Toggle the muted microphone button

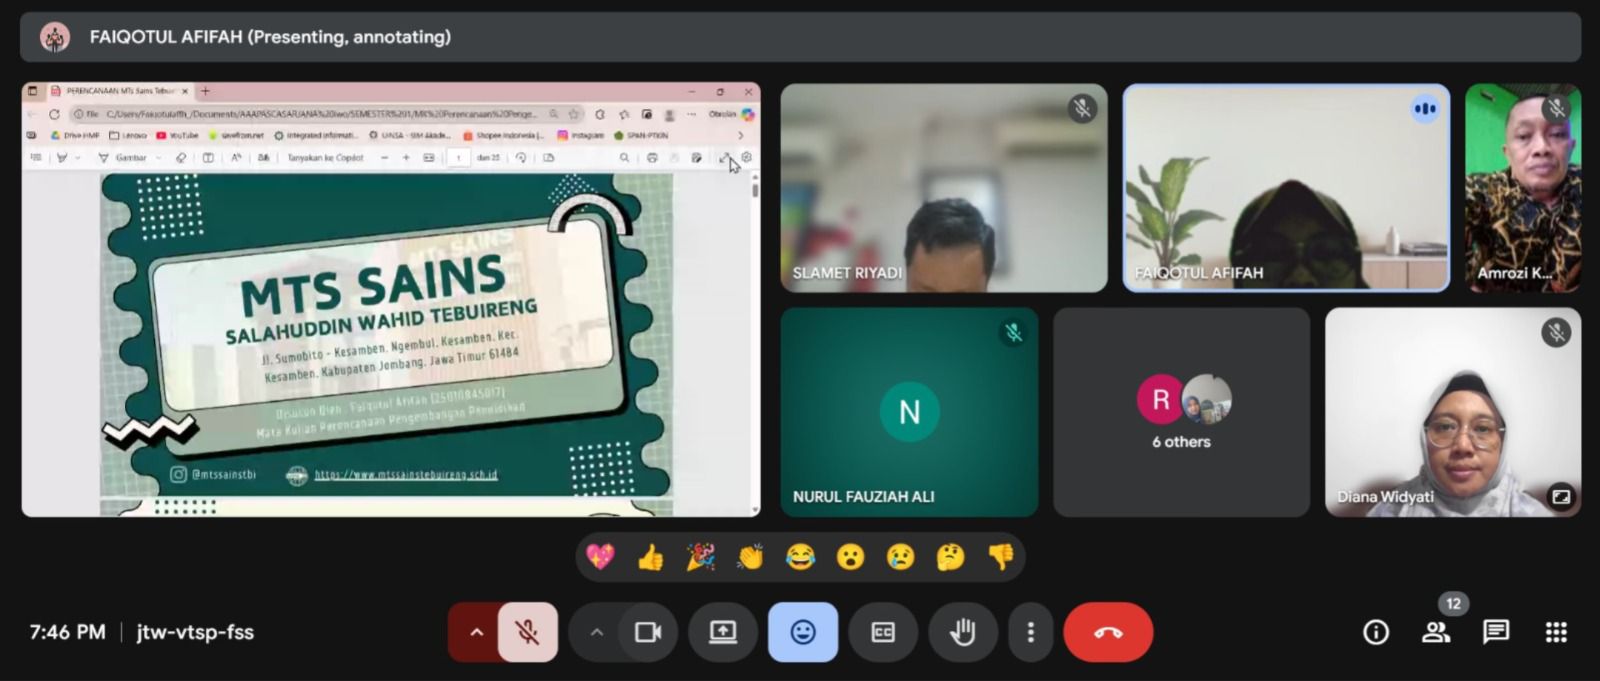coord(527,632)
